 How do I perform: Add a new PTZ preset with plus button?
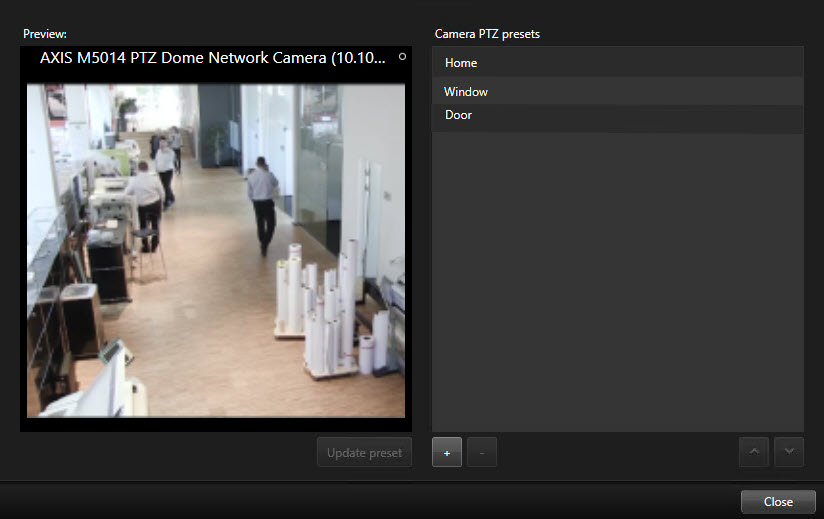click(x=446, y=453)
